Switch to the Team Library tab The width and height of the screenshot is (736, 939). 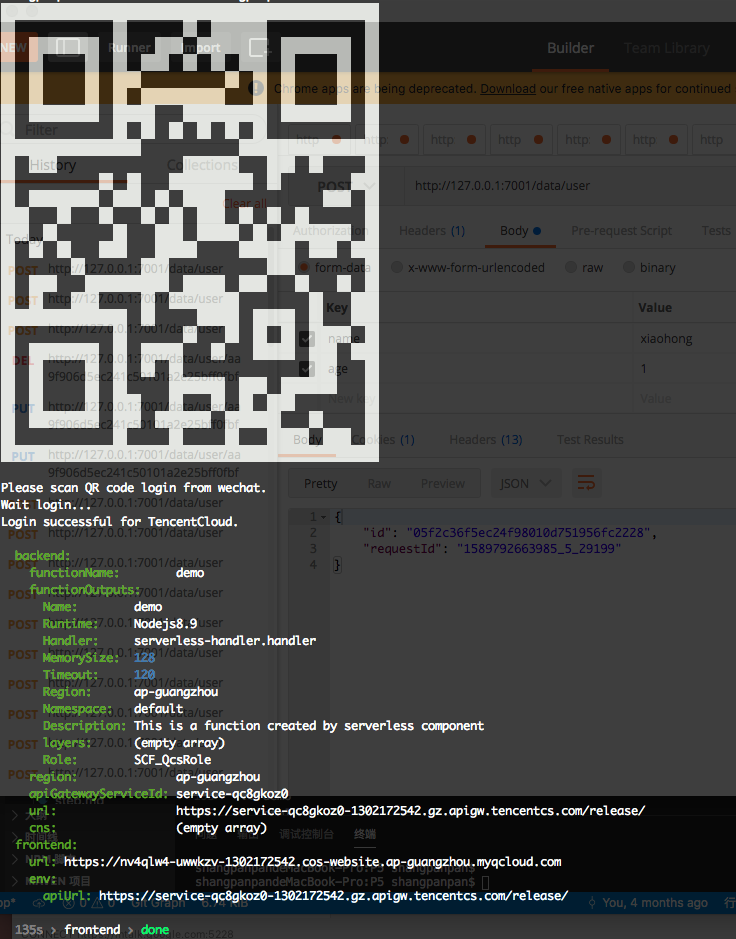pos(667,48)
